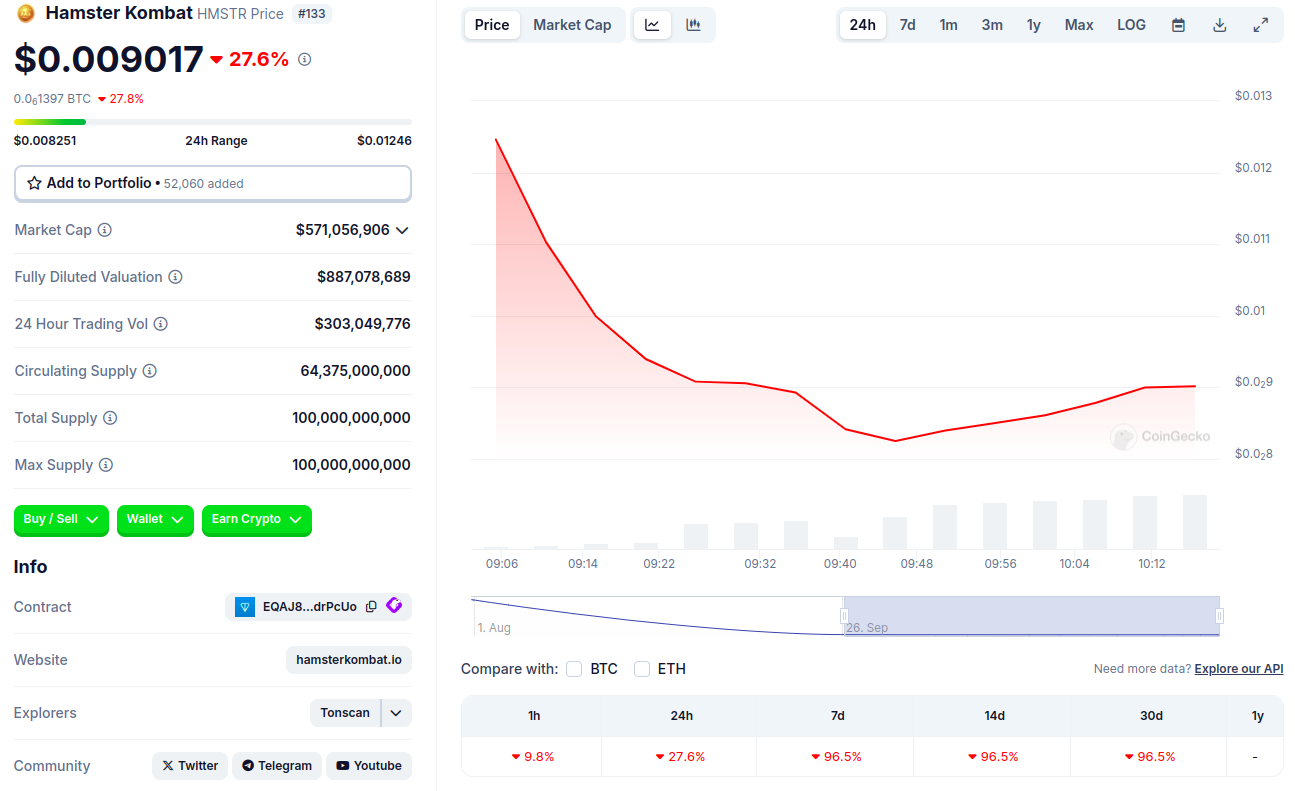1295x791 pixels.
Task: Toggle LOG scale on chart
Action: 1131,25
